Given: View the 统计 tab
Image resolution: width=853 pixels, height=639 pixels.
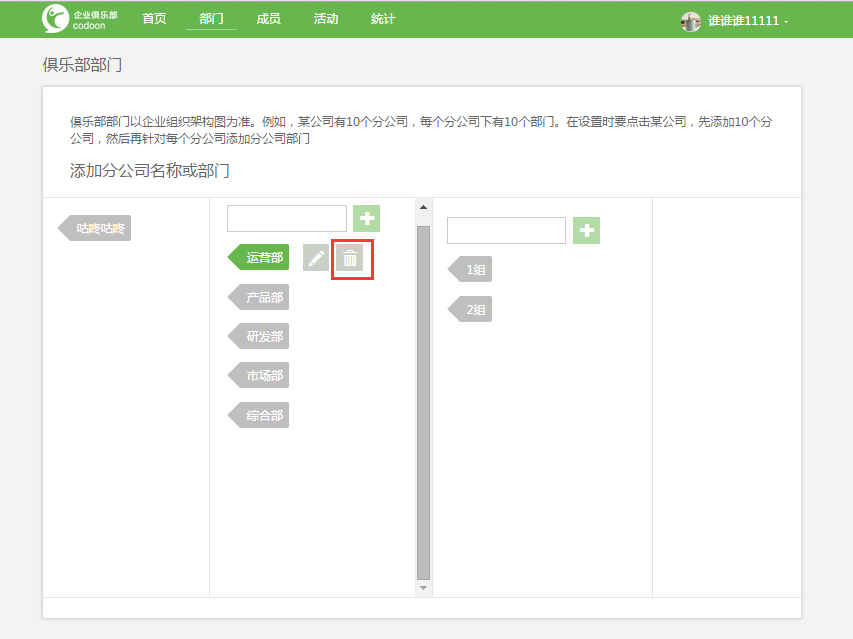Looking at the screenshot, I should pos(383,19).
